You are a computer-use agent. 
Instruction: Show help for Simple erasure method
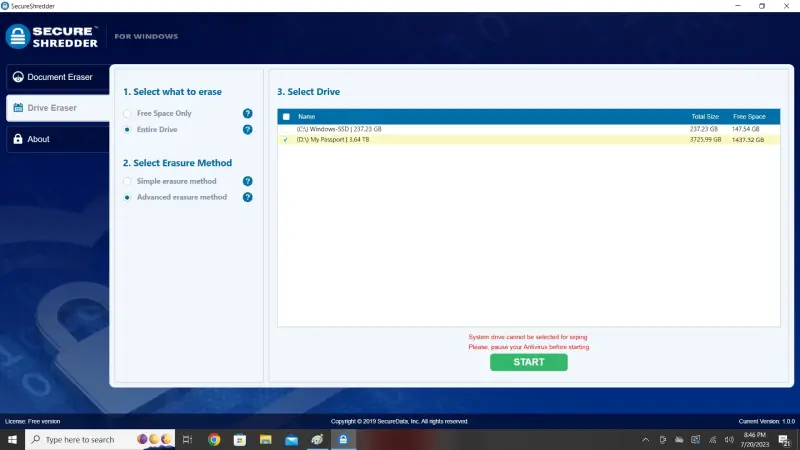(247, 181)
